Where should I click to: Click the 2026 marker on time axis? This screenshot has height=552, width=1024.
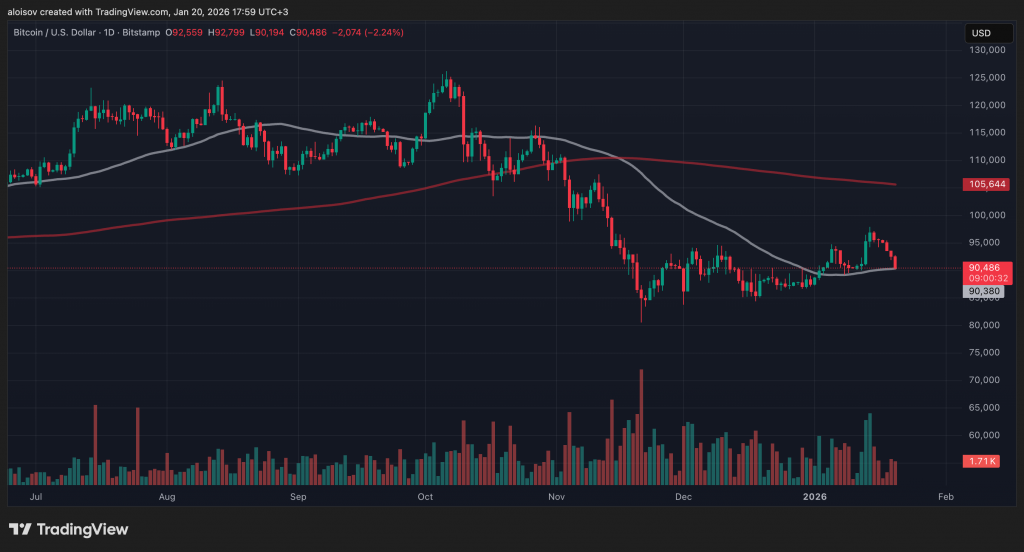pos(816,495)
